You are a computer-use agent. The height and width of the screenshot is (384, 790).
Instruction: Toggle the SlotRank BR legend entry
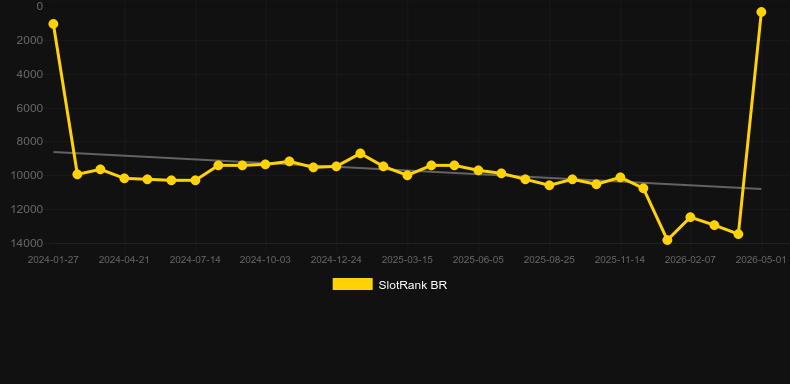[389, 285]
